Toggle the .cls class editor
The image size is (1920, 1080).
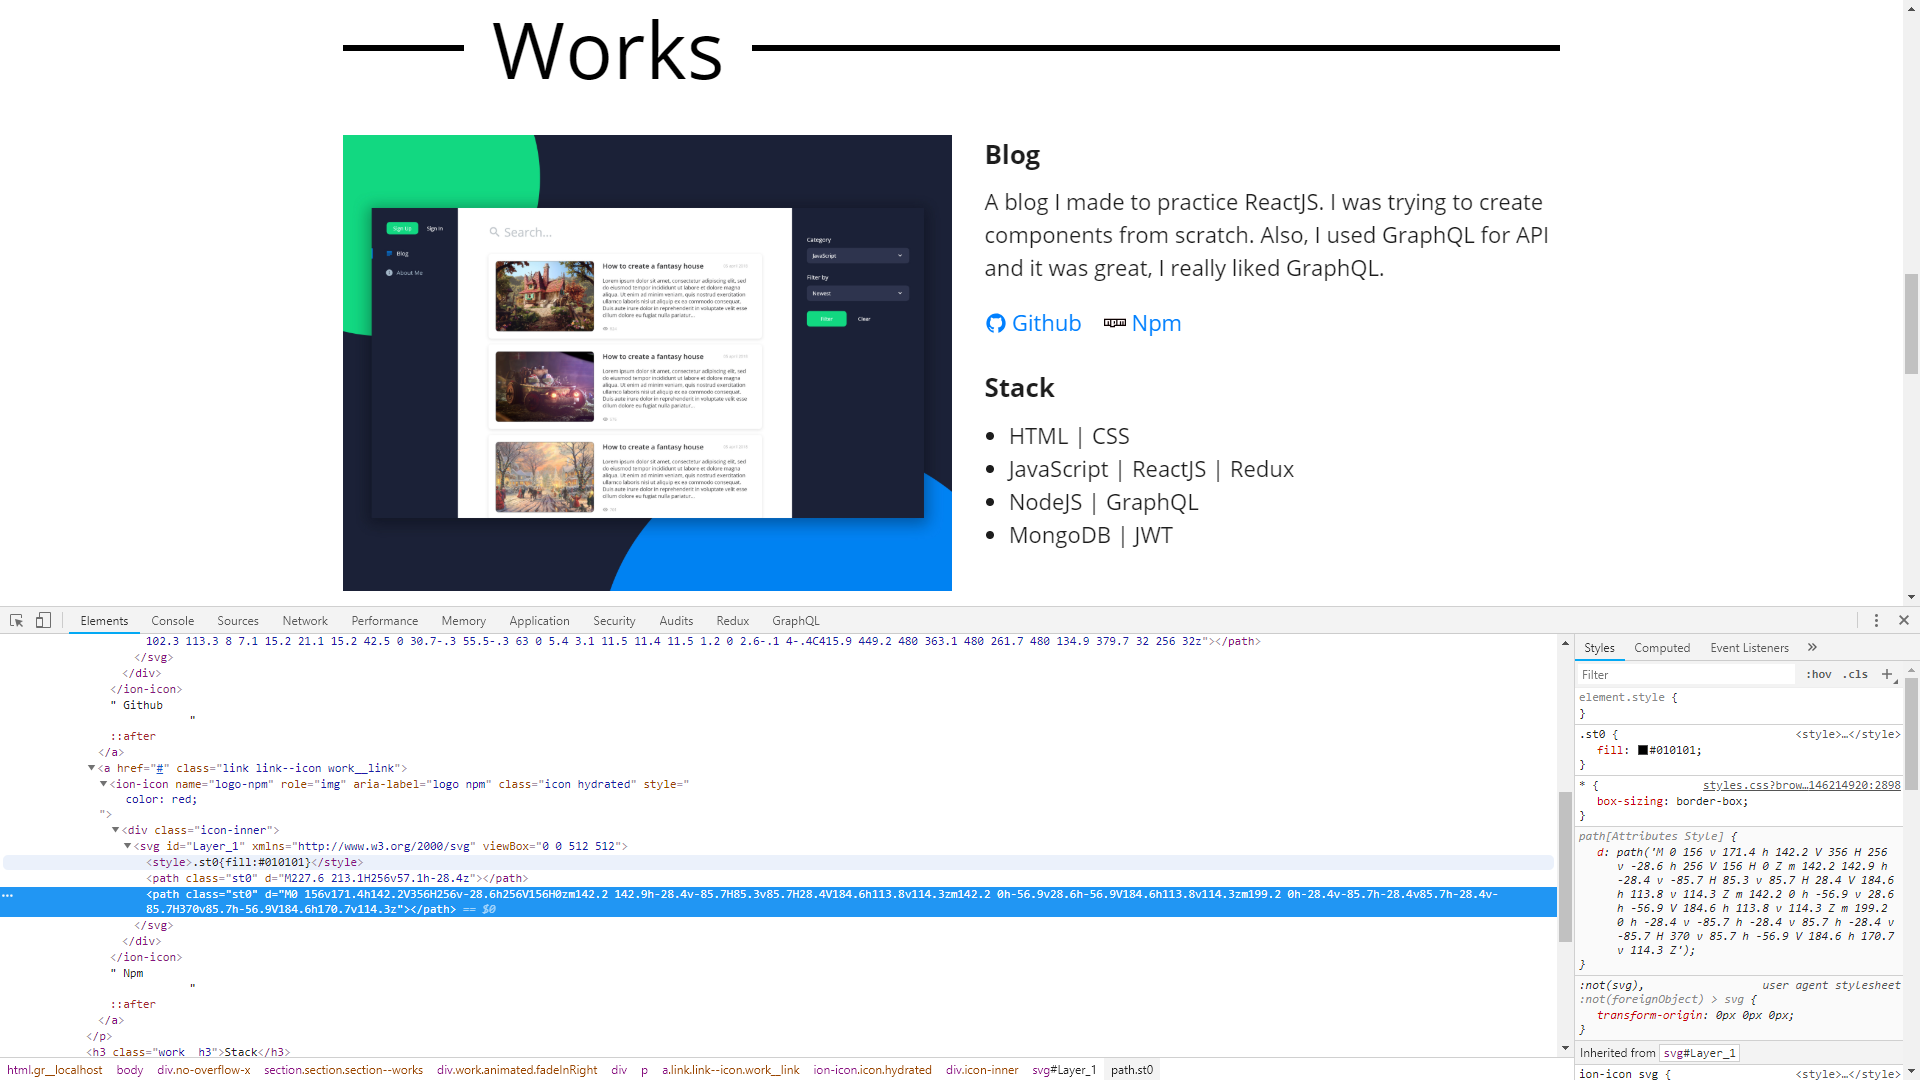(x=1857, y=675)
